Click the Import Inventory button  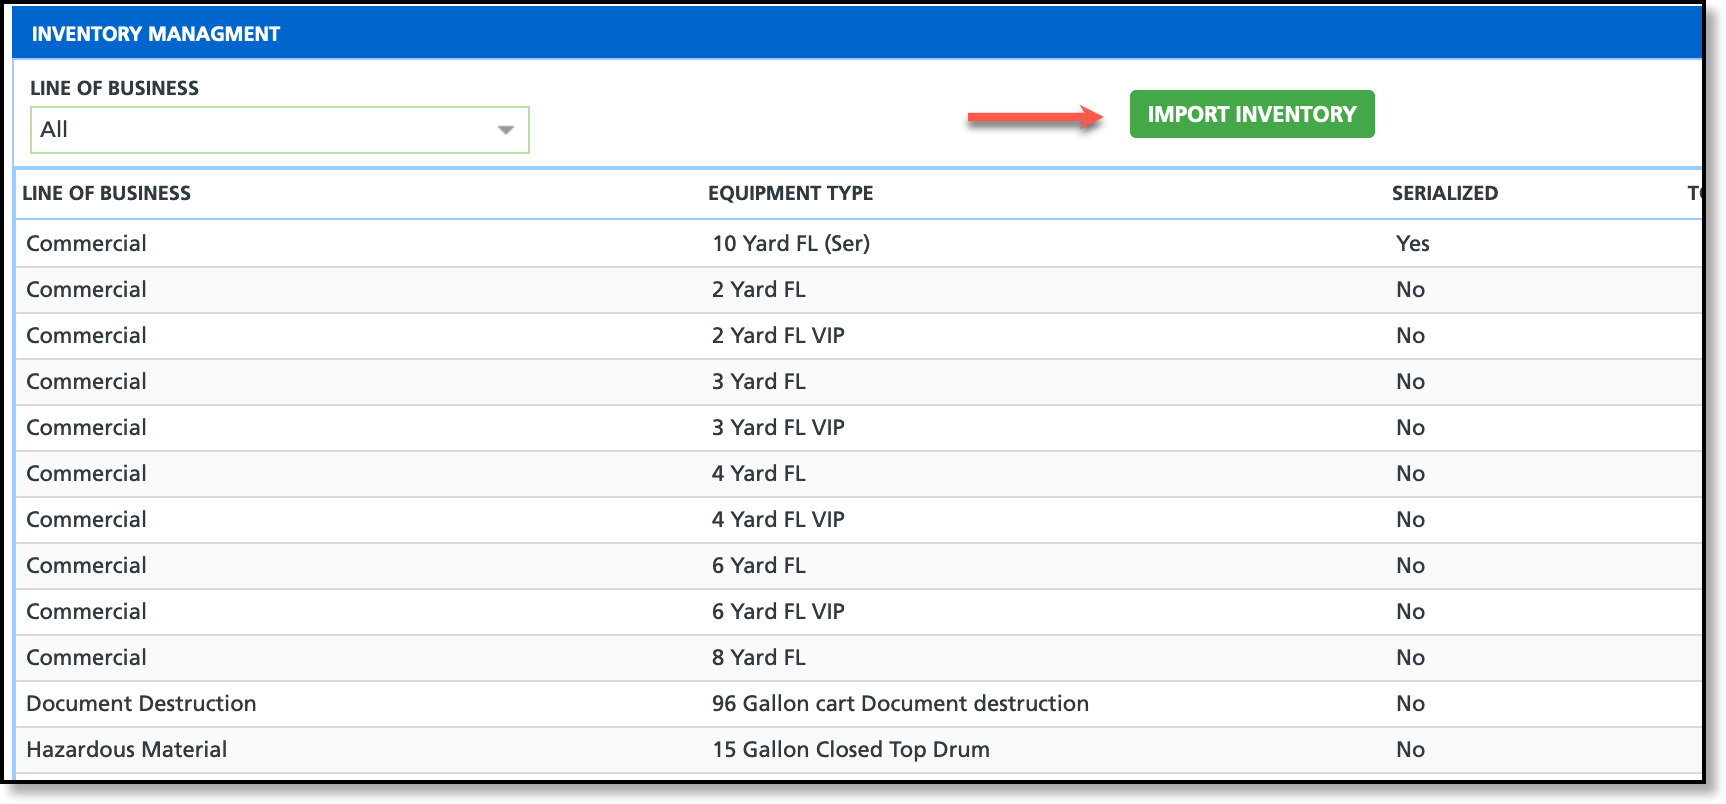coord(1252,114)
